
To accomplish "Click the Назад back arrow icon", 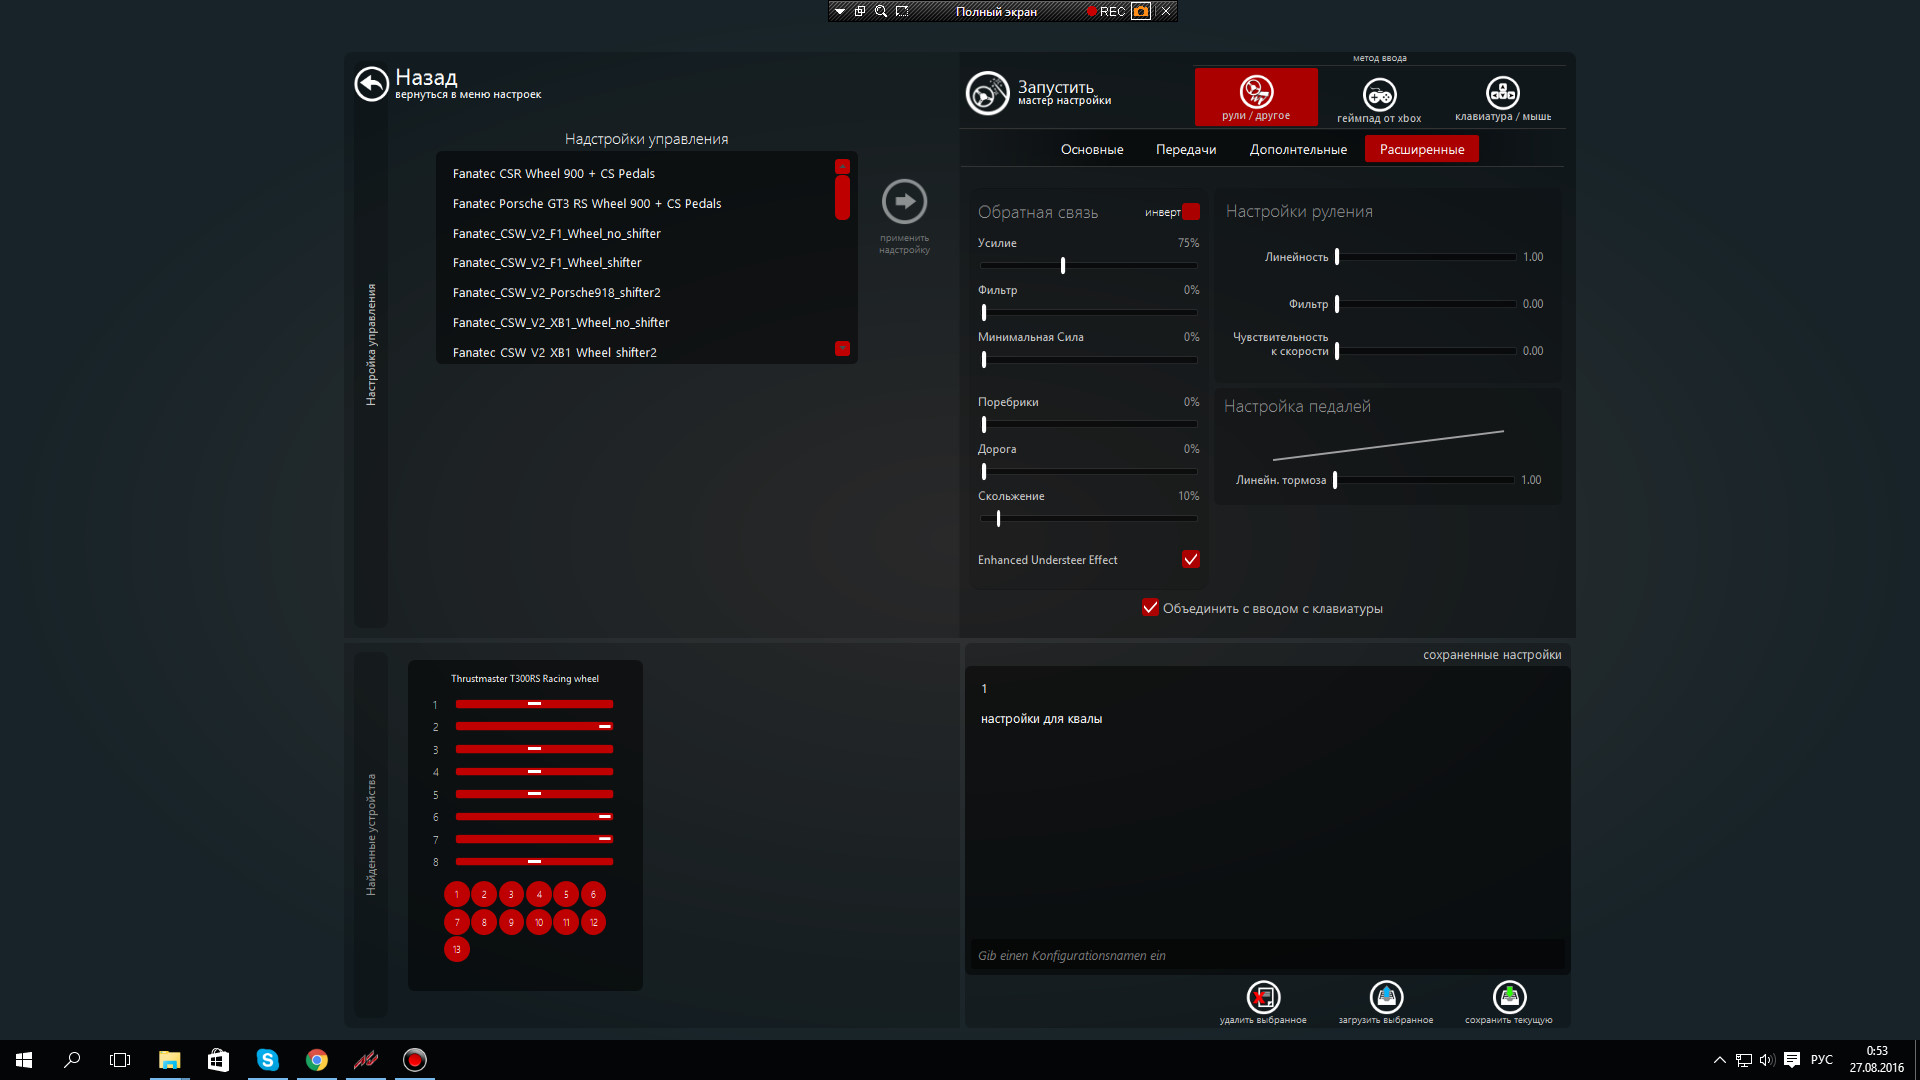I will (x=371, y=84).
